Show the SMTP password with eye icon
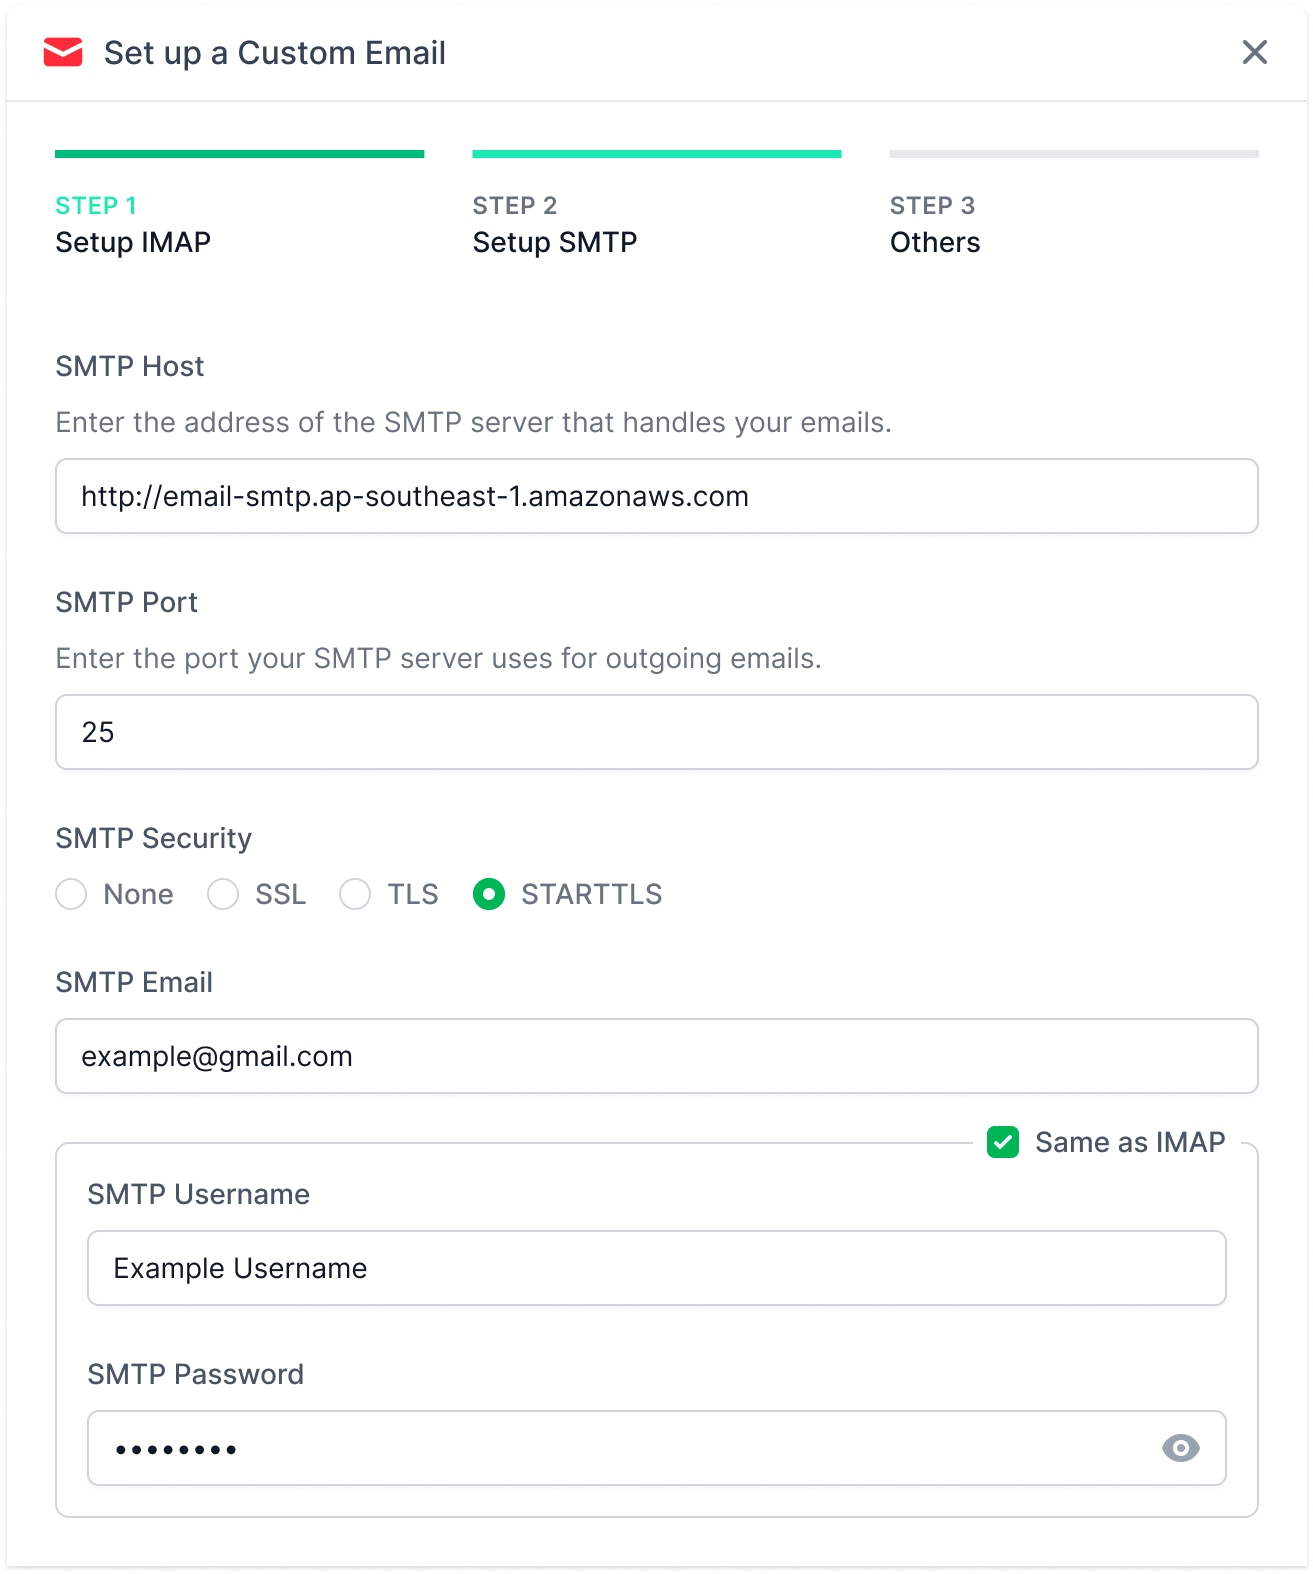This screenshot has height=1574, width=1313. click(1180, 1448)
